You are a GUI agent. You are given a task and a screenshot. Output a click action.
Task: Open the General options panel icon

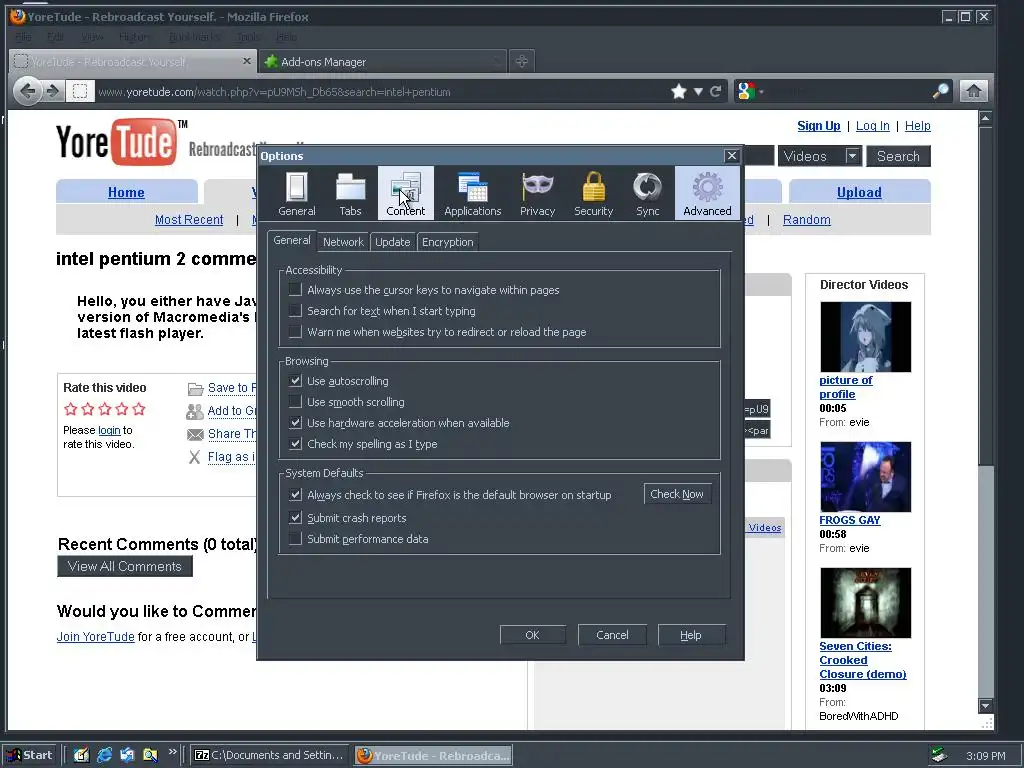296,193
